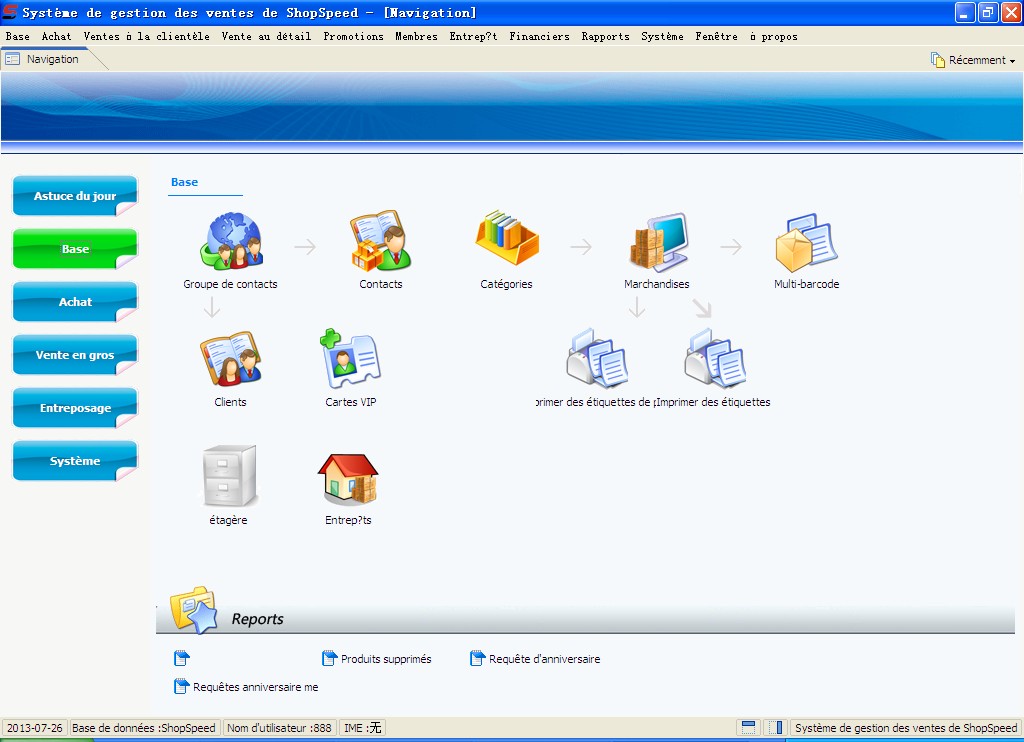Click the Marchandises label
This screenshot has height=742, width=1024.
coord(657,284)
